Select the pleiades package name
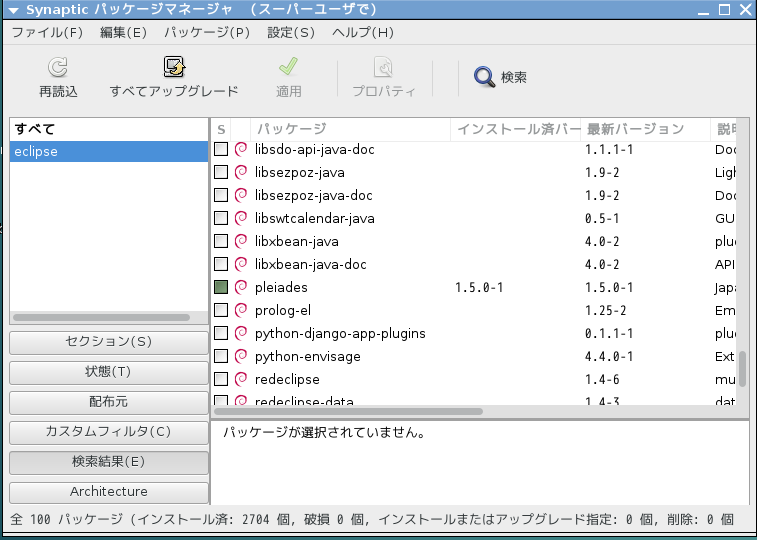Image resolution: width=757 pixels, height=540 pixels. point(281,288)
